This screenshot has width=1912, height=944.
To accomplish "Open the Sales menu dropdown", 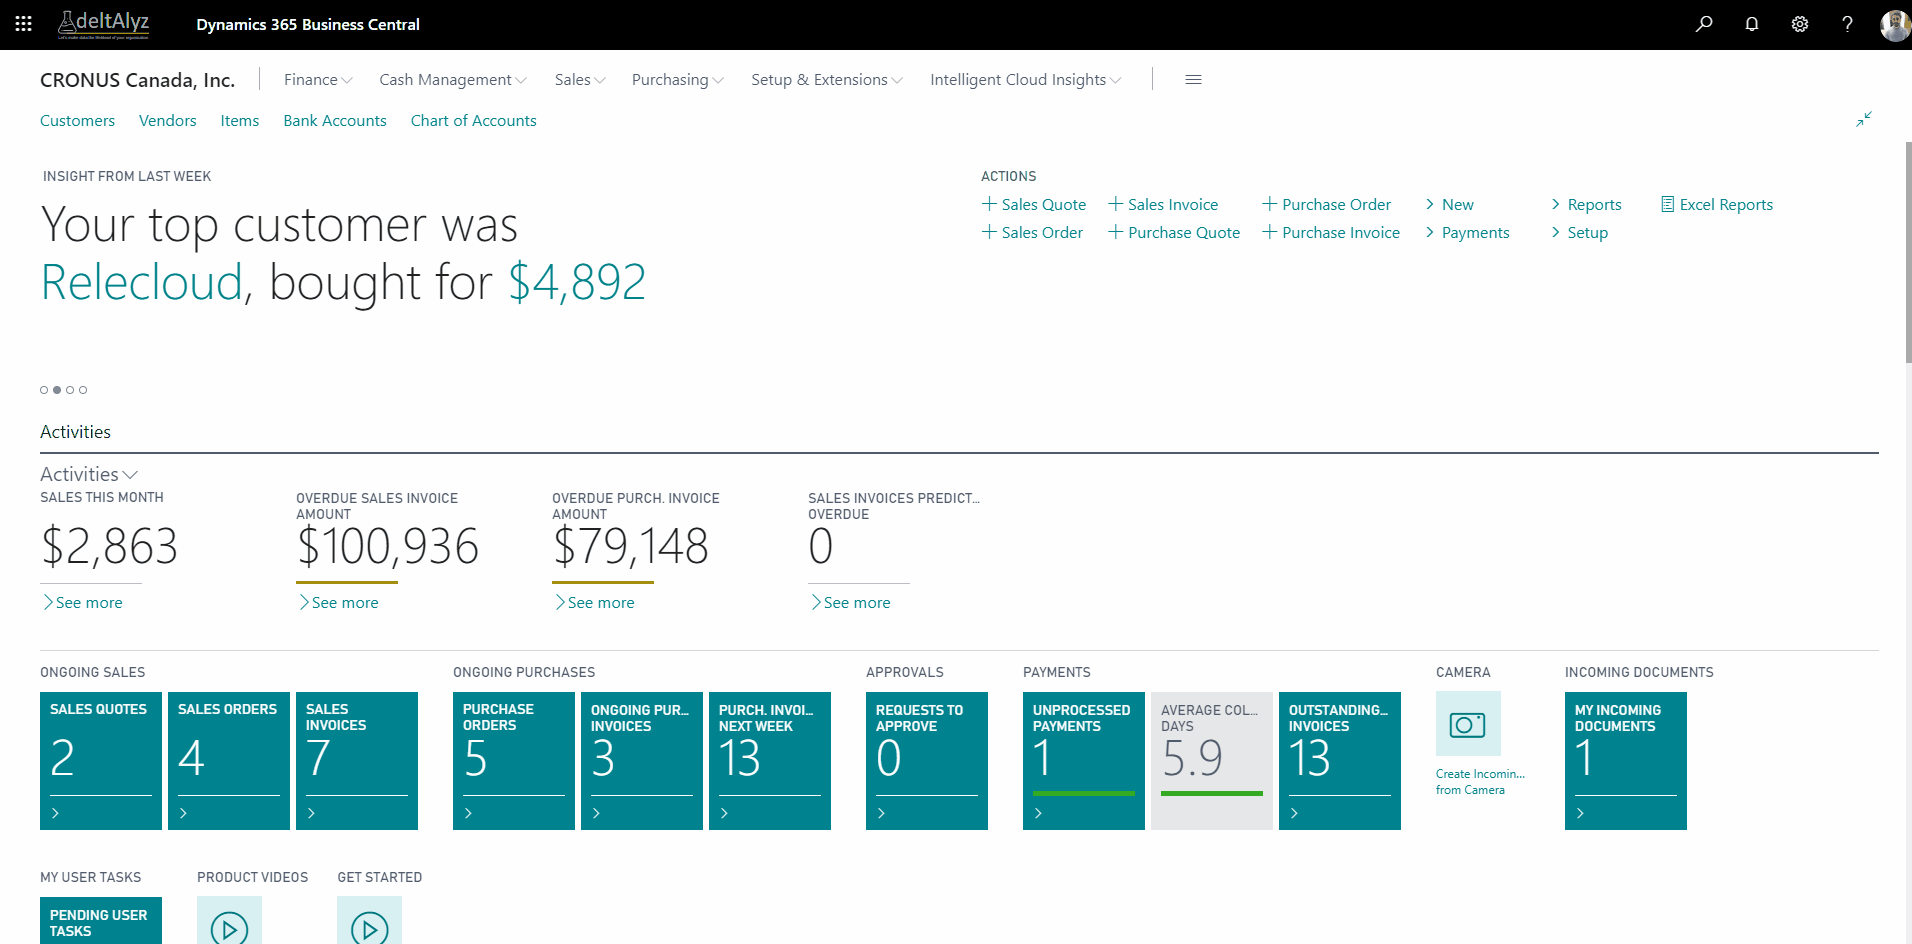I will coord(580,80).
